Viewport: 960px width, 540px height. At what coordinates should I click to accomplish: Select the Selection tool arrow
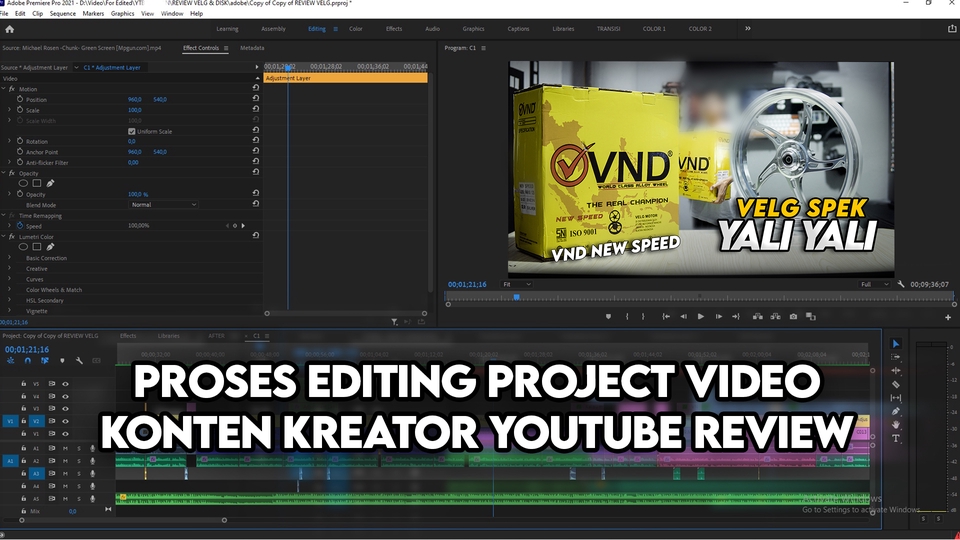[x=896, y=344]
